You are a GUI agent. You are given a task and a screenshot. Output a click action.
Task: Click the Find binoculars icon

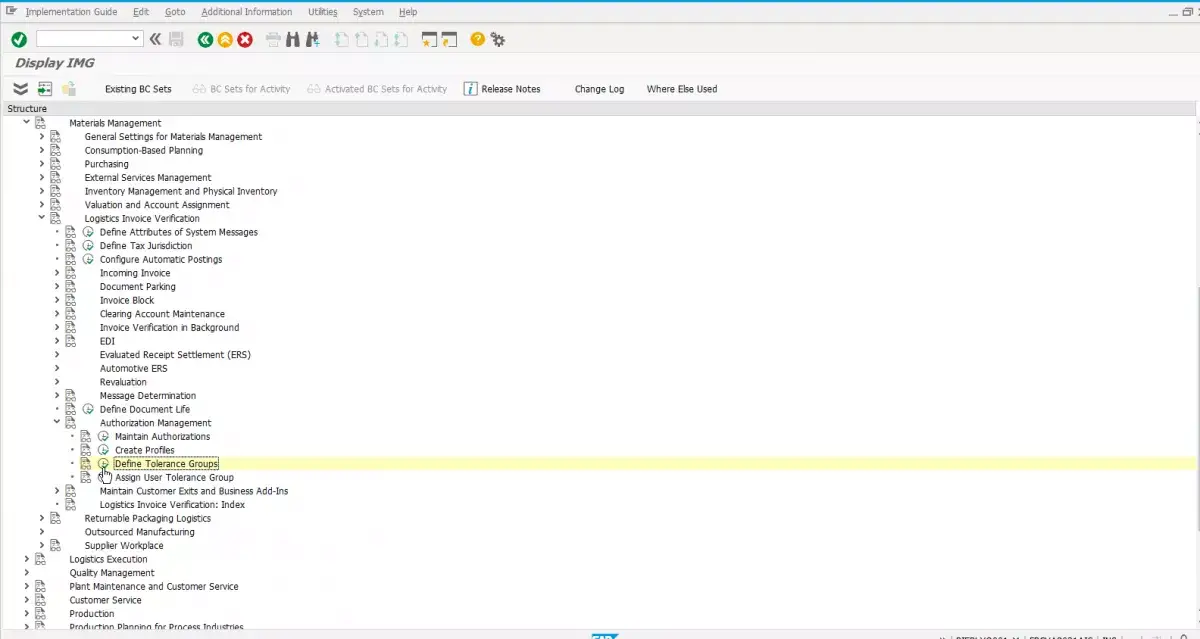(293, 39)
